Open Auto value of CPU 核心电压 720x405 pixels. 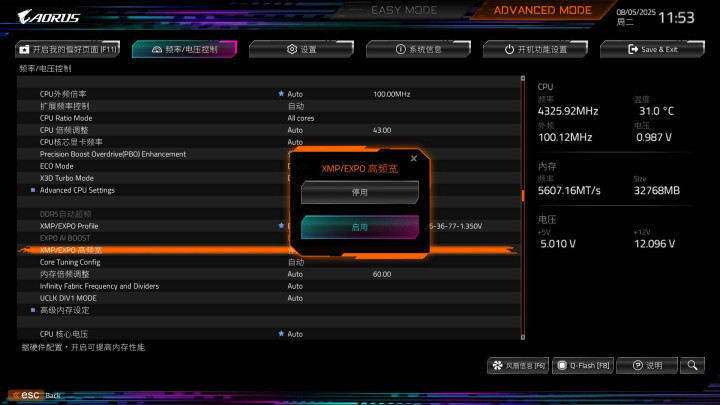[x=295, y=334]
